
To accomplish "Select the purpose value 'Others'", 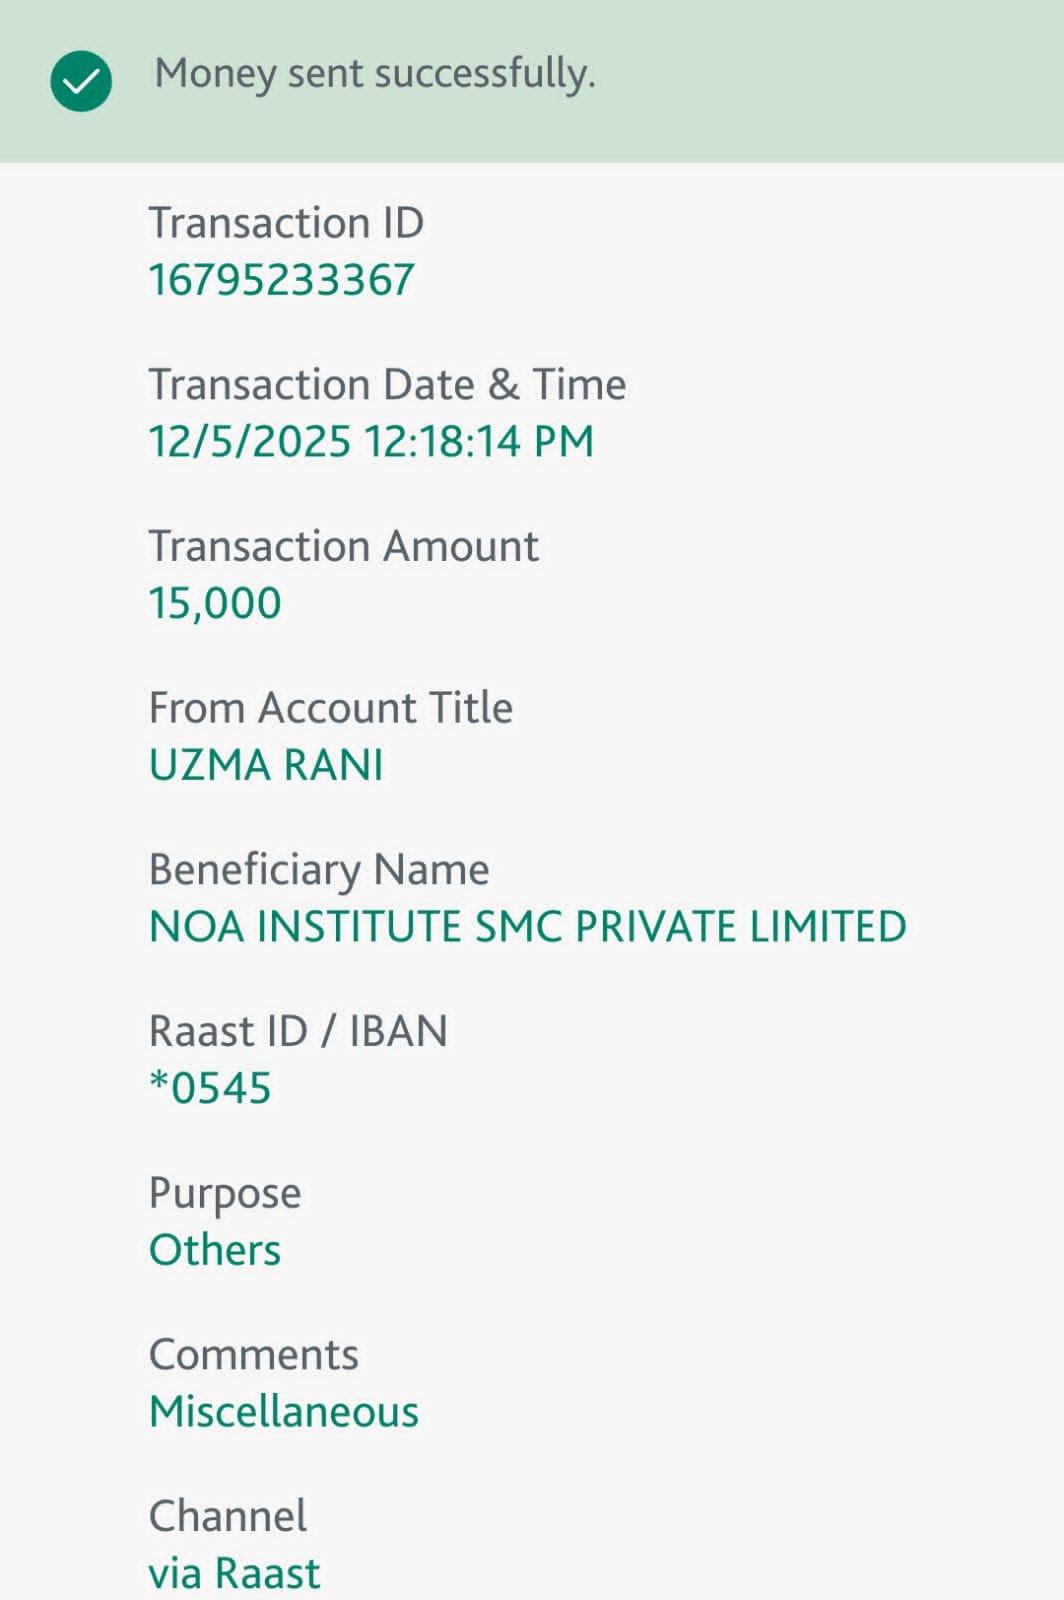I will (x=215, y=1250).
